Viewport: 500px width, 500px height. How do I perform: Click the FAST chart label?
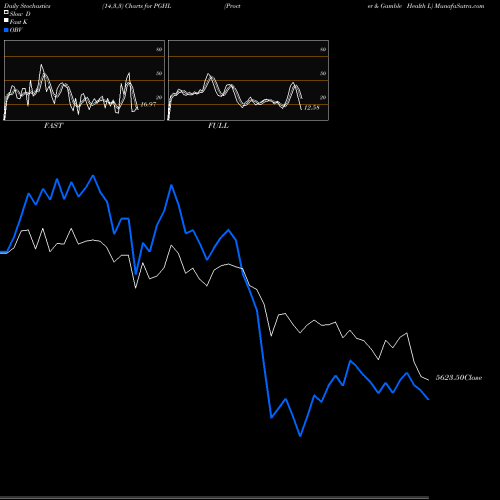click(x=54, y=126)
